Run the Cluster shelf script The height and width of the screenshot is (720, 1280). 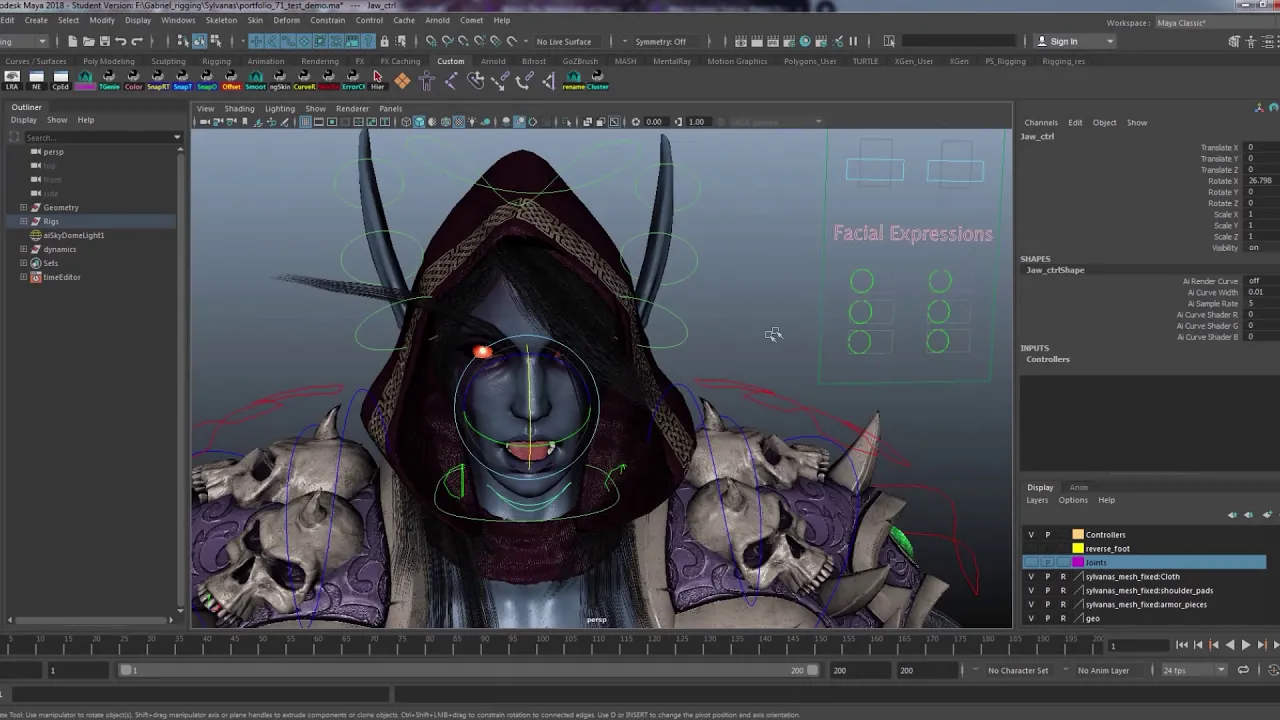coord(597,80)
